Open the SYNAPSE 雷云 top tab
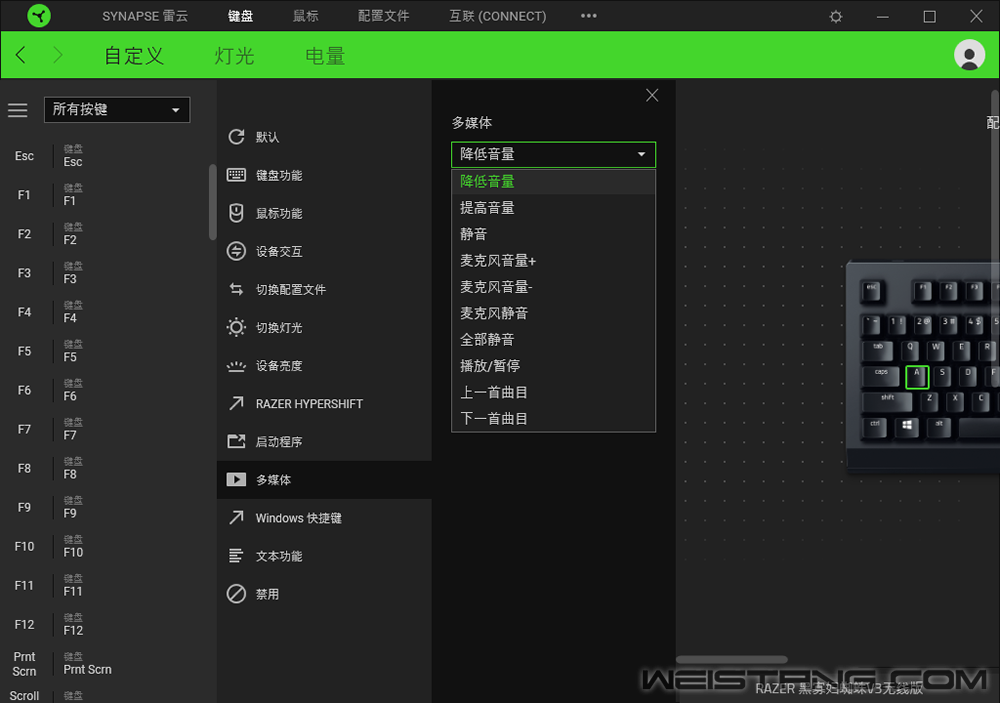 click(145, 16)
